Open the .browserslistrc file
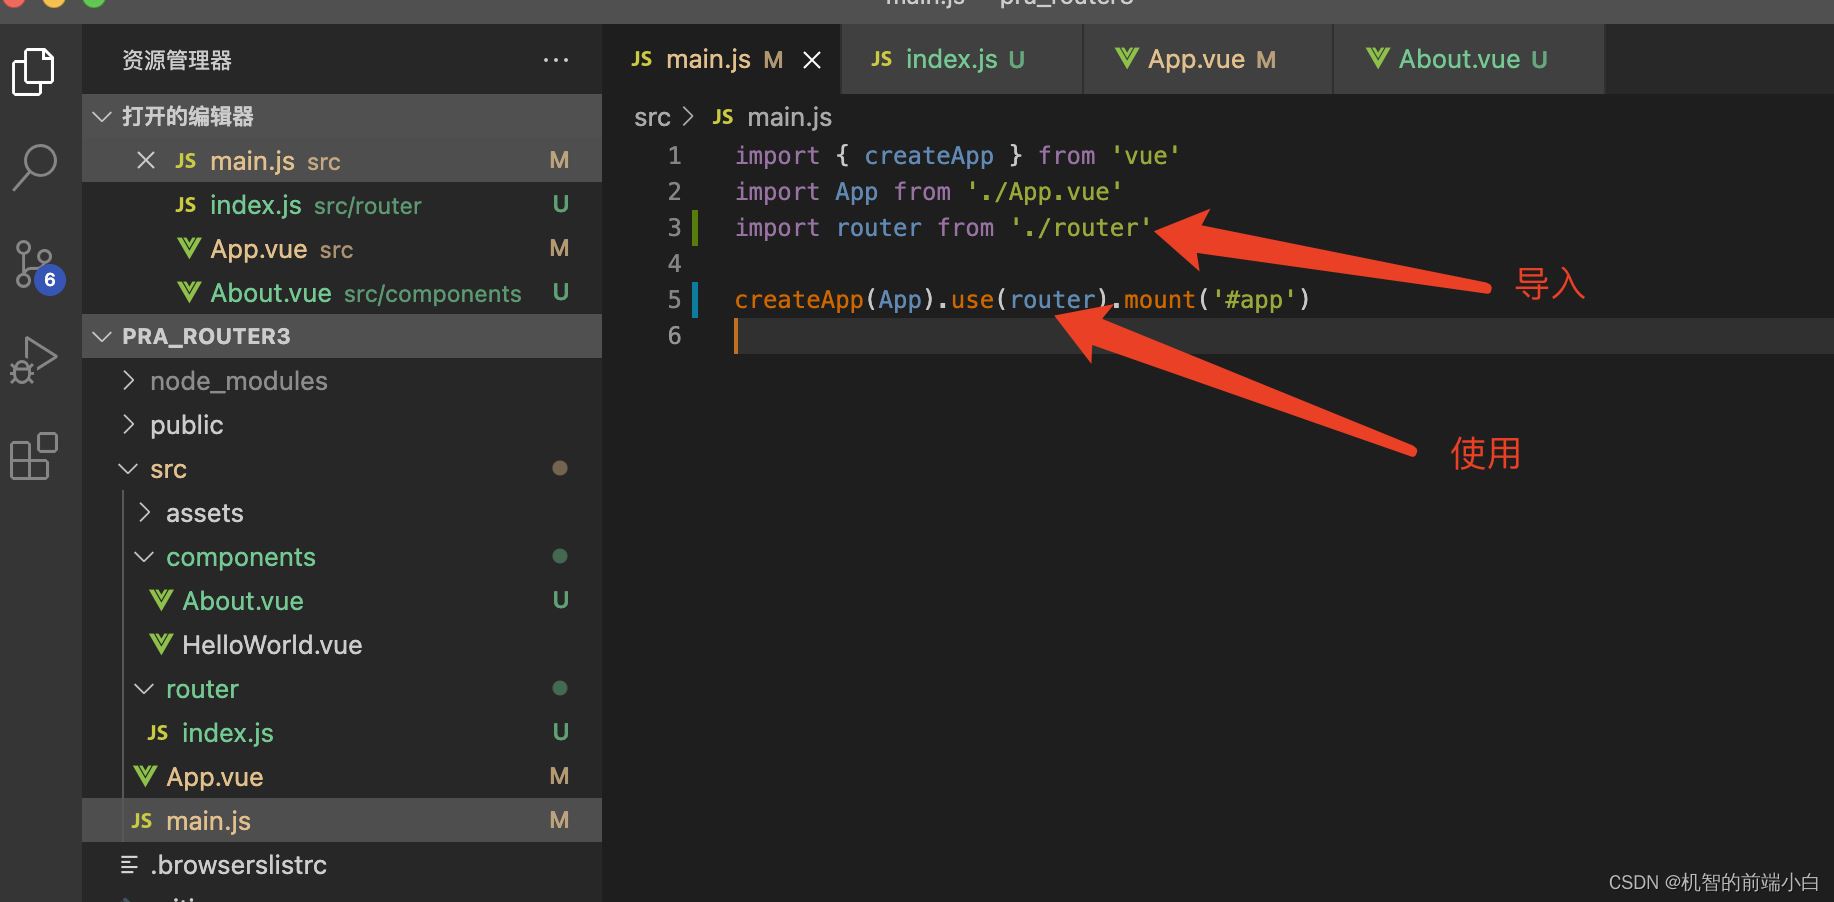The width and height of the screenshot is (1834, 902). coord(342,865)
